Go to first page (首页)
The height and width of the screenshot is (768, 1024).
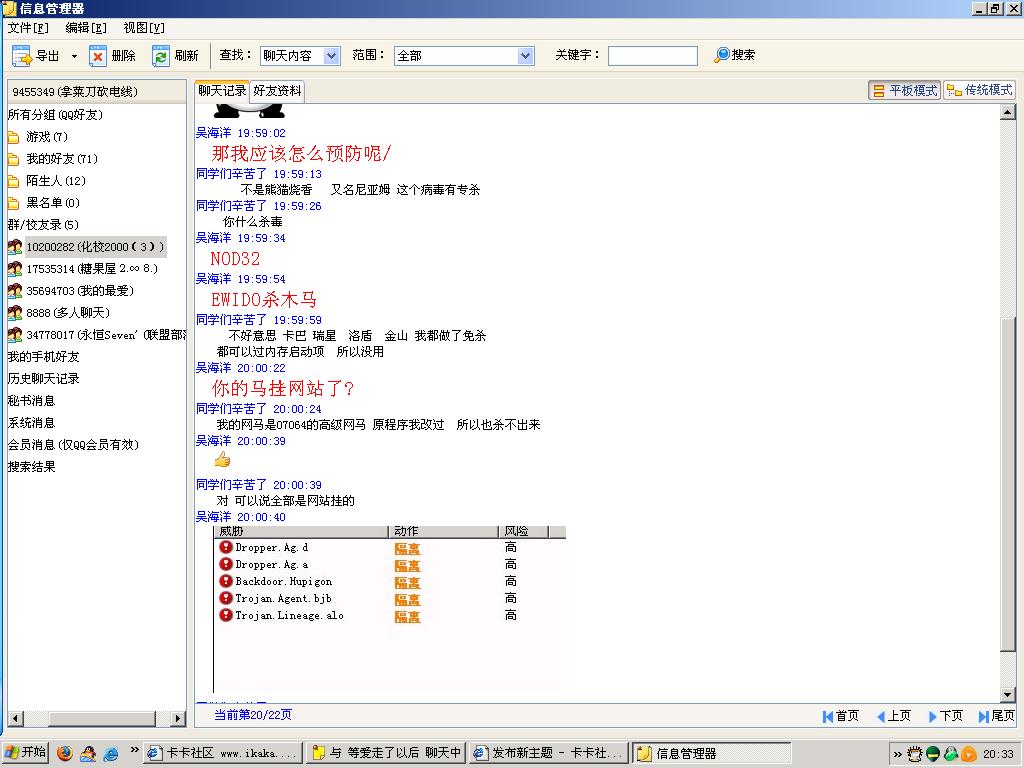click(x=841, y=716)
